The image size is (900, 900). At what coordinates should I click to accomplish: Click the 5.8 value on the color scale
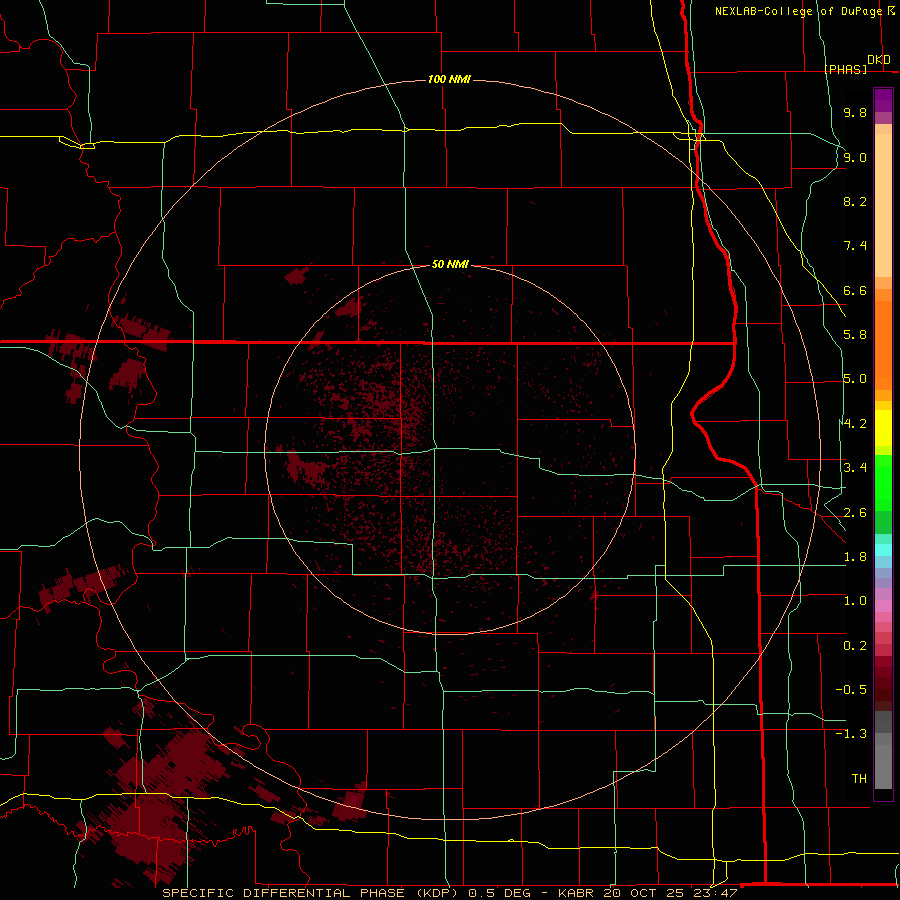855,335
